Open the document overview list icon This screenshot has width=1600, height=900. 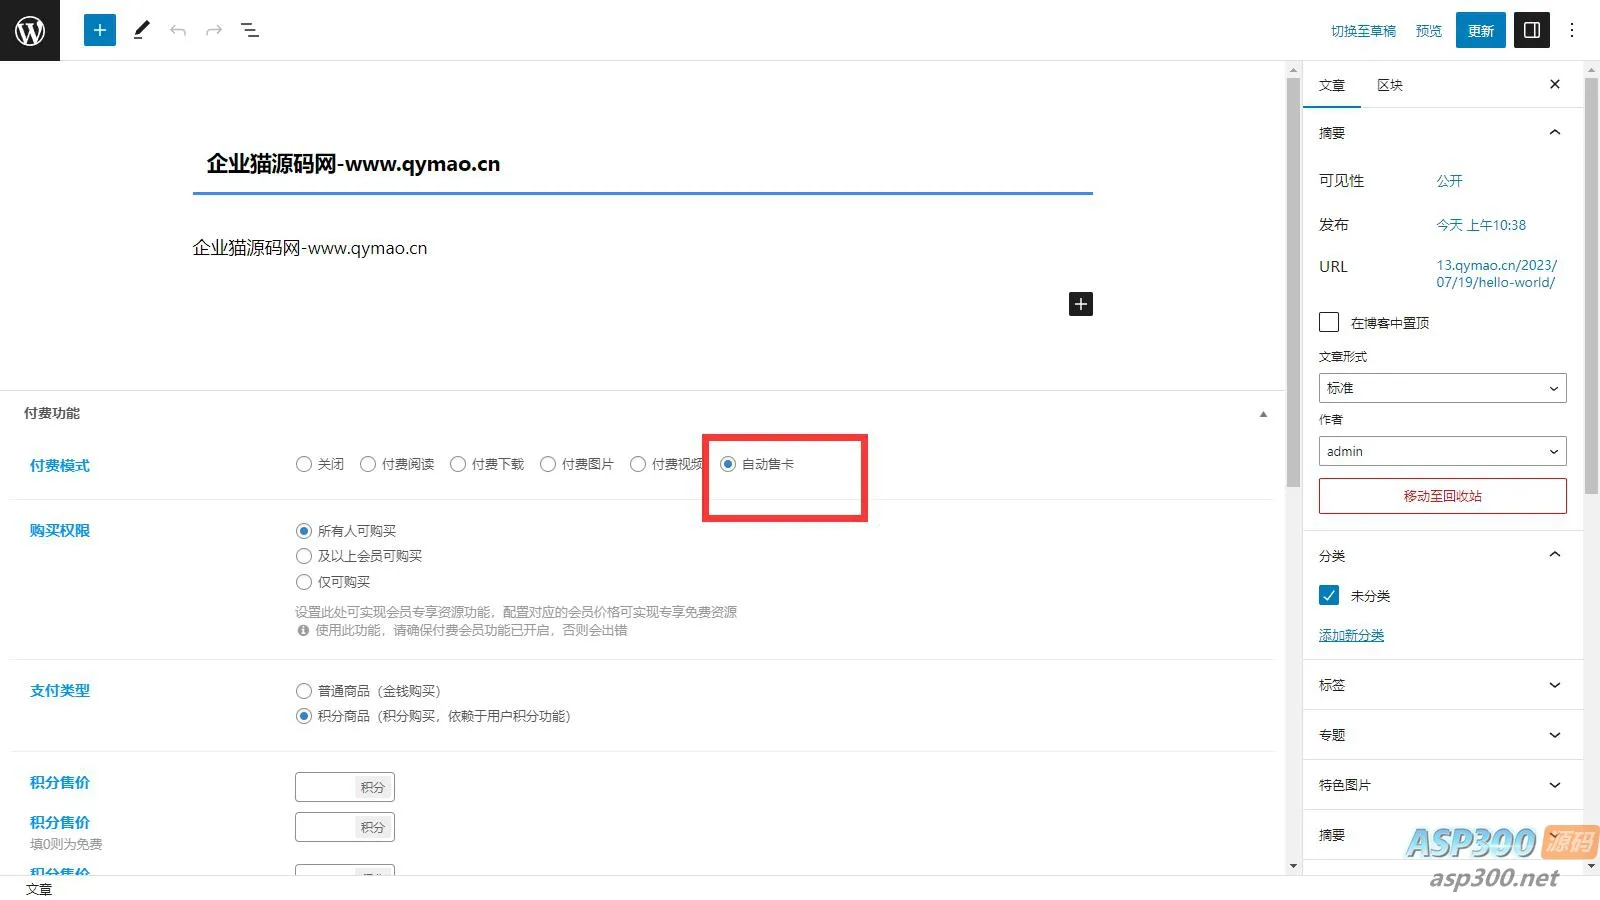coord(250,31)
